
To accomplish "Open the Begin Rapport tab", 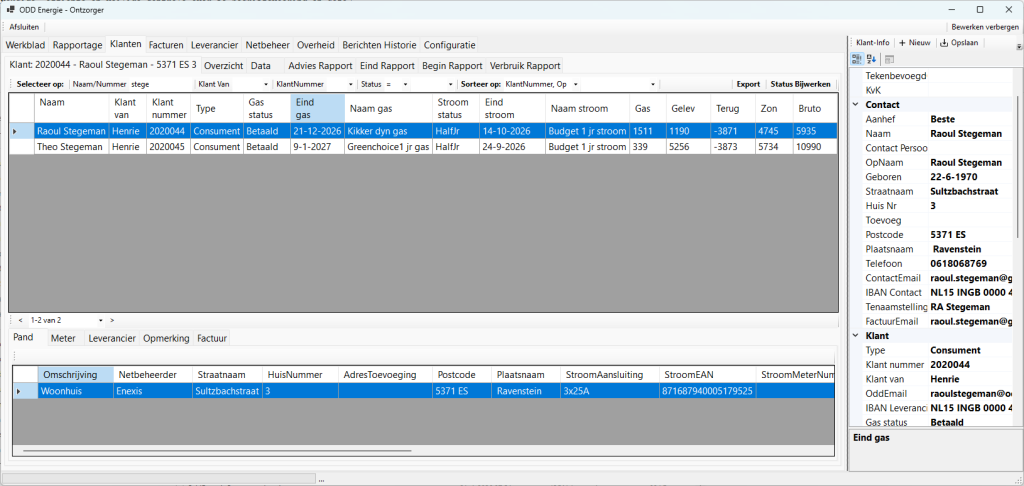I will point(452,66).
